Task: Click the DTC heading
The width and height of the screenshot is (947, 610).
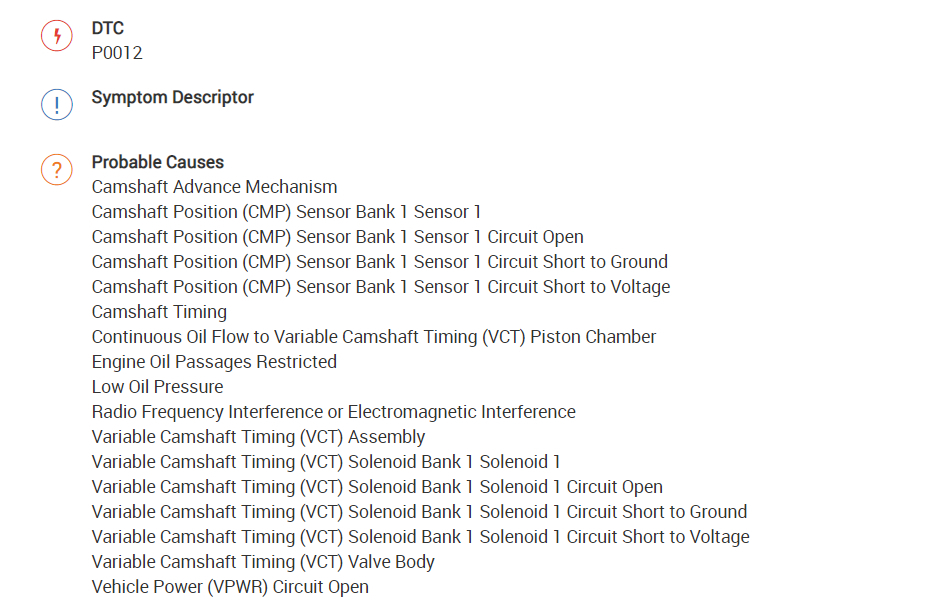Action: click(x=108, y=28)
